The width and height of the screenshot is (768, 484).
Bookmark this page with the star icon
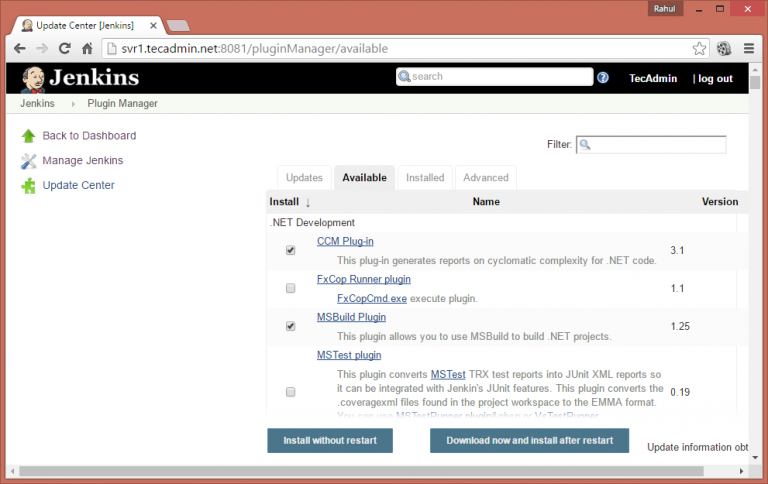(699, 48)
